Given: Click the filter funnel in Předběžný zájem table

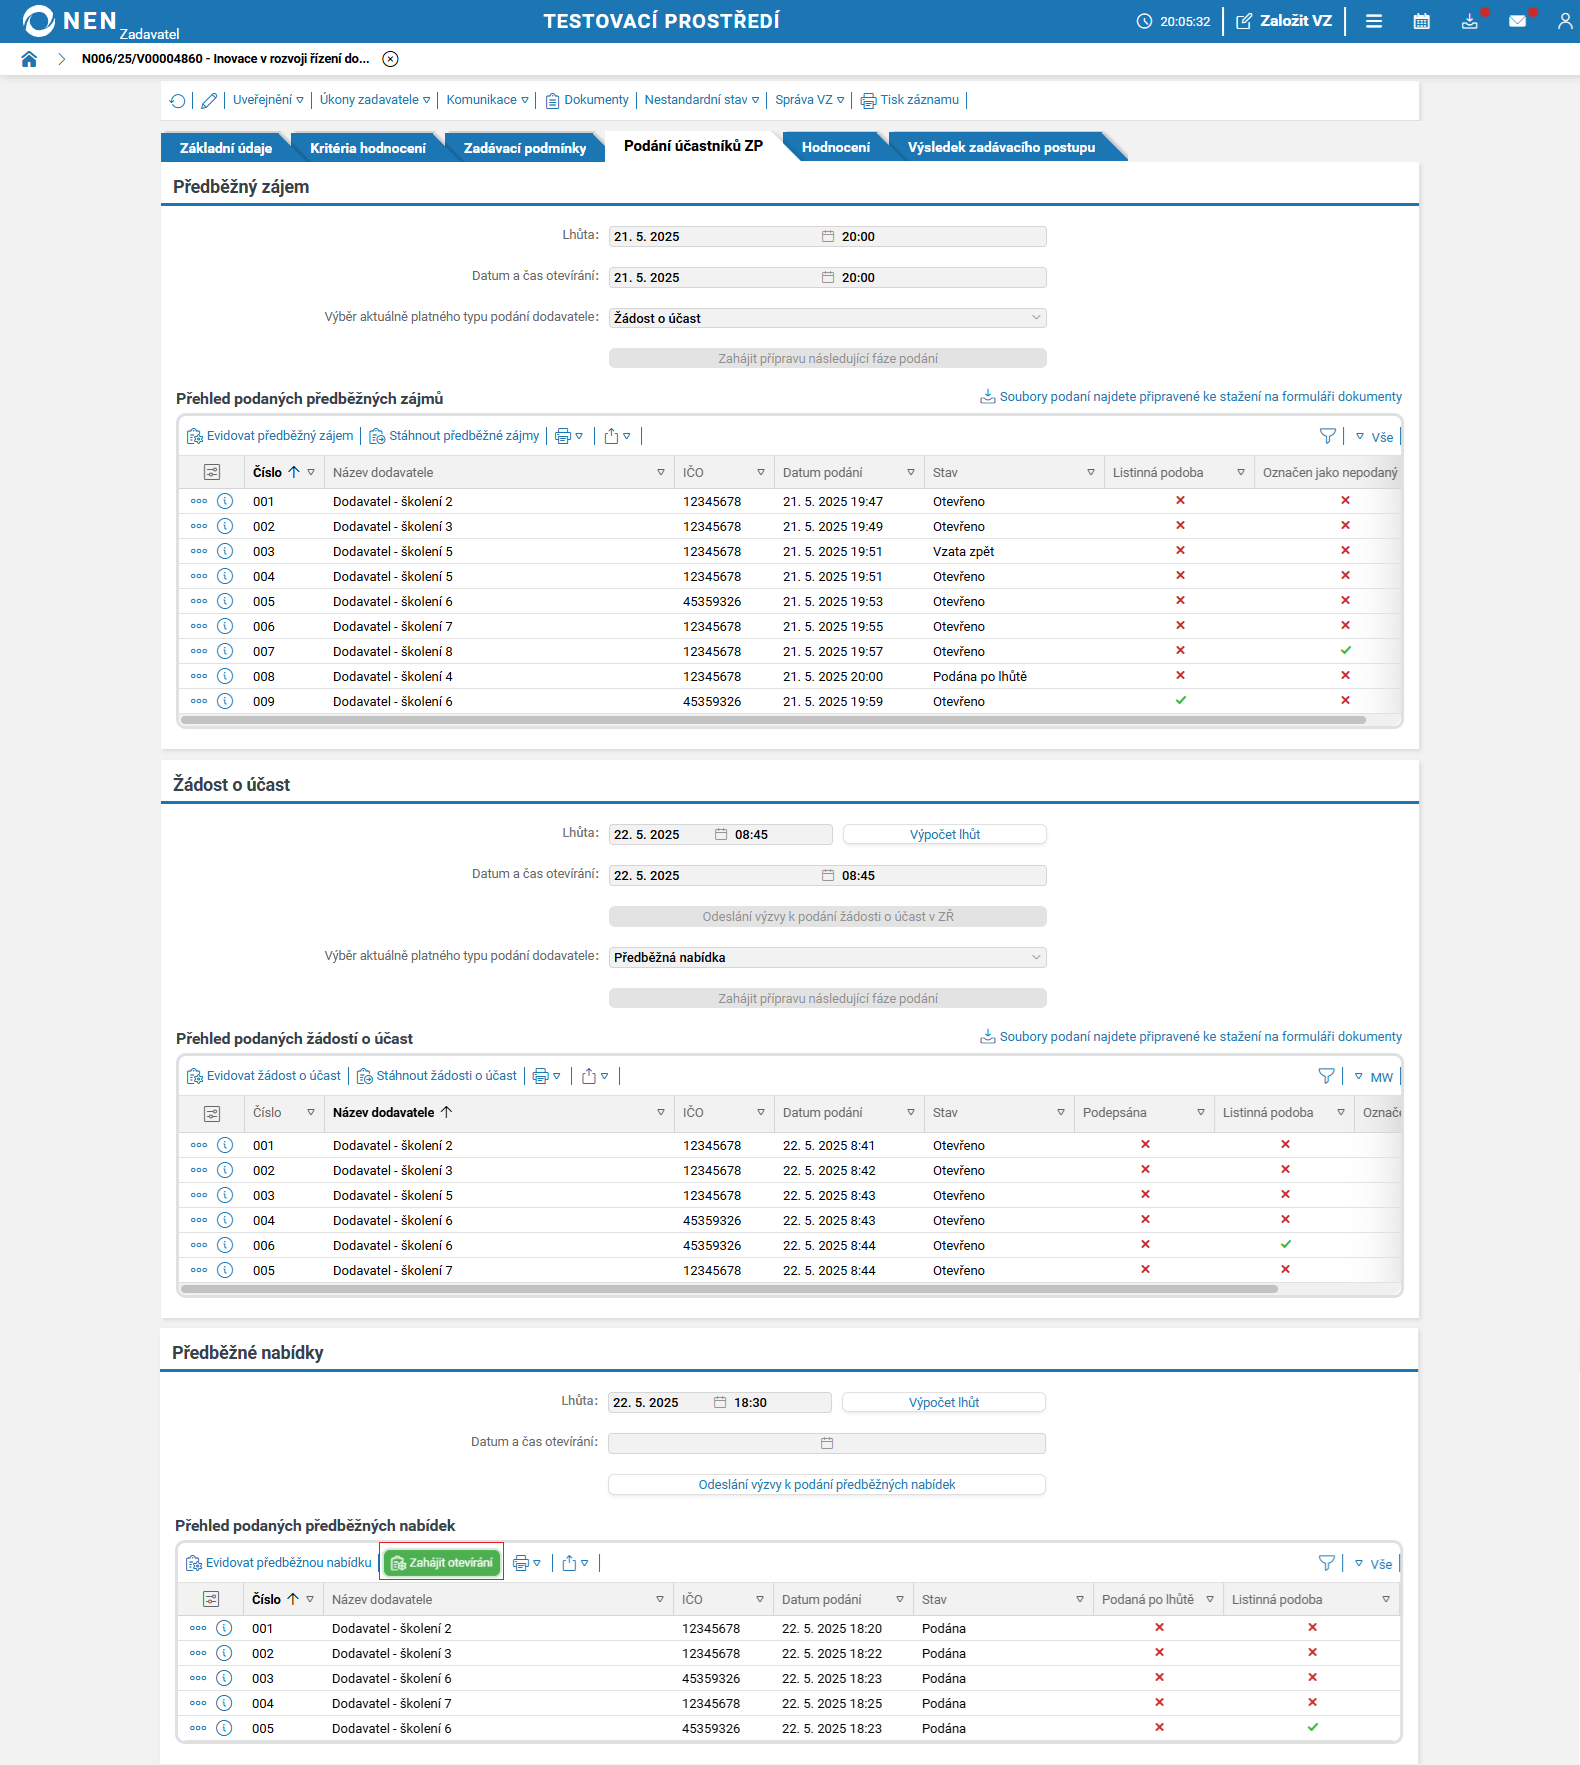Looking at the screenshot, I should [1327, 436].
